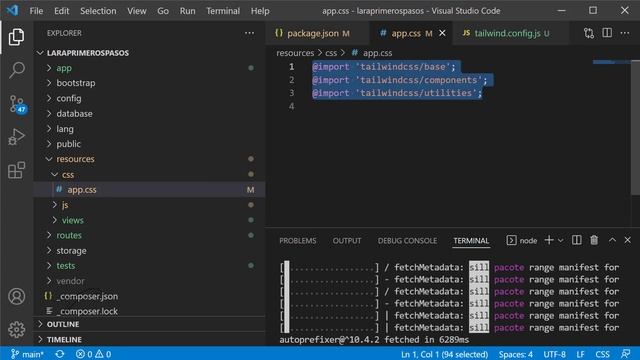Click the VS Code logo icon
Viewport: 640px width, 360px height.
(x=12, y=10)
